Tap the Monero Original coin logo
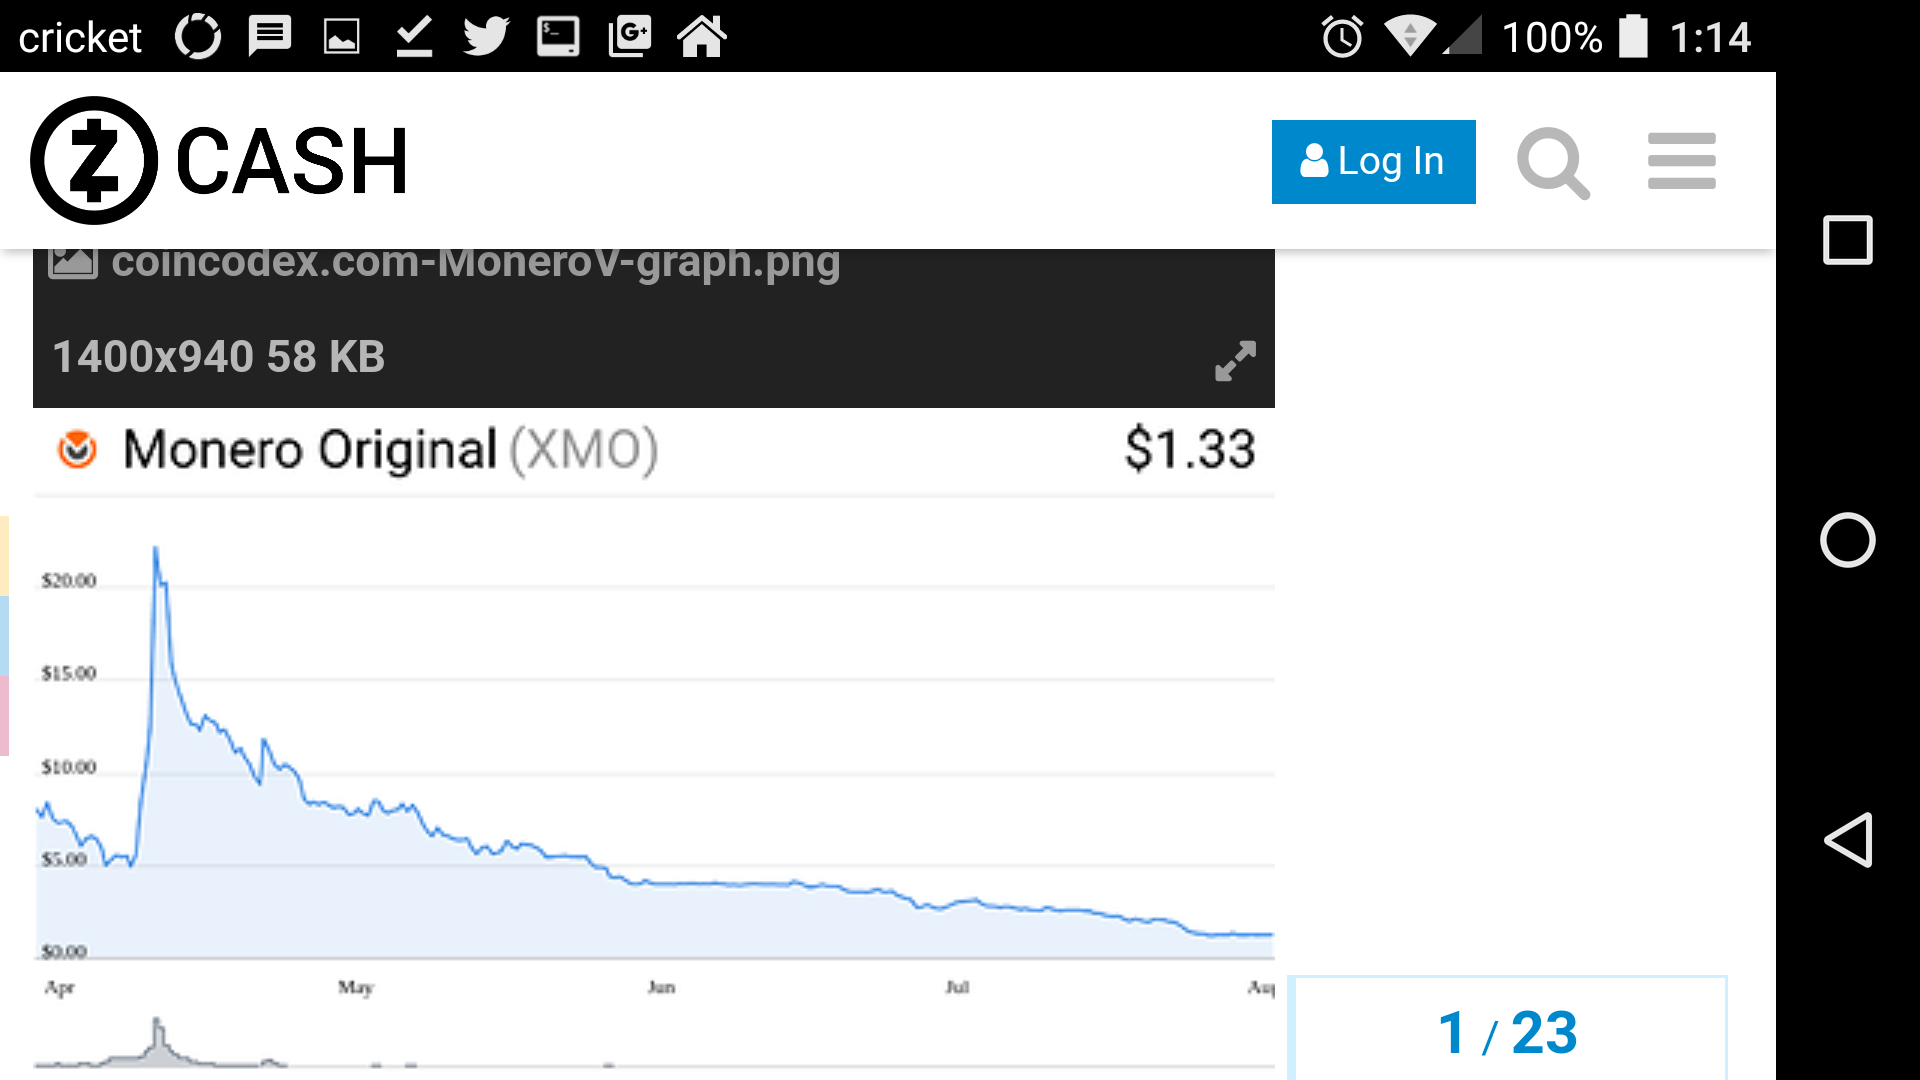Viewport: 1920px width, 1080px height. pyautogui.click(x=77, y=449)
